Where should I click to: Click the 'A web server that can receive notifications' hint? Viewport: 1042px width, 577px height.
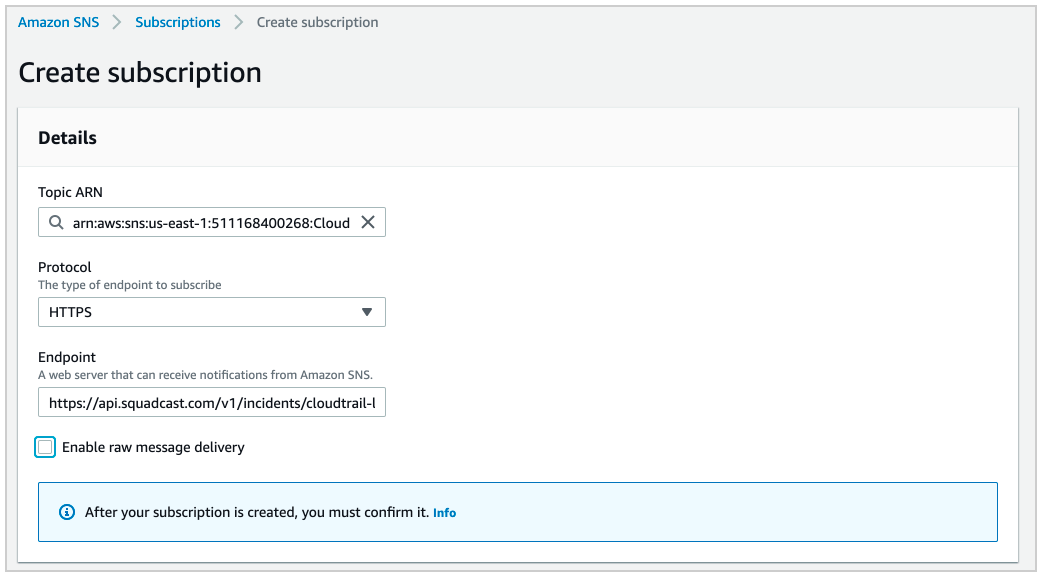tap(205, 375)
